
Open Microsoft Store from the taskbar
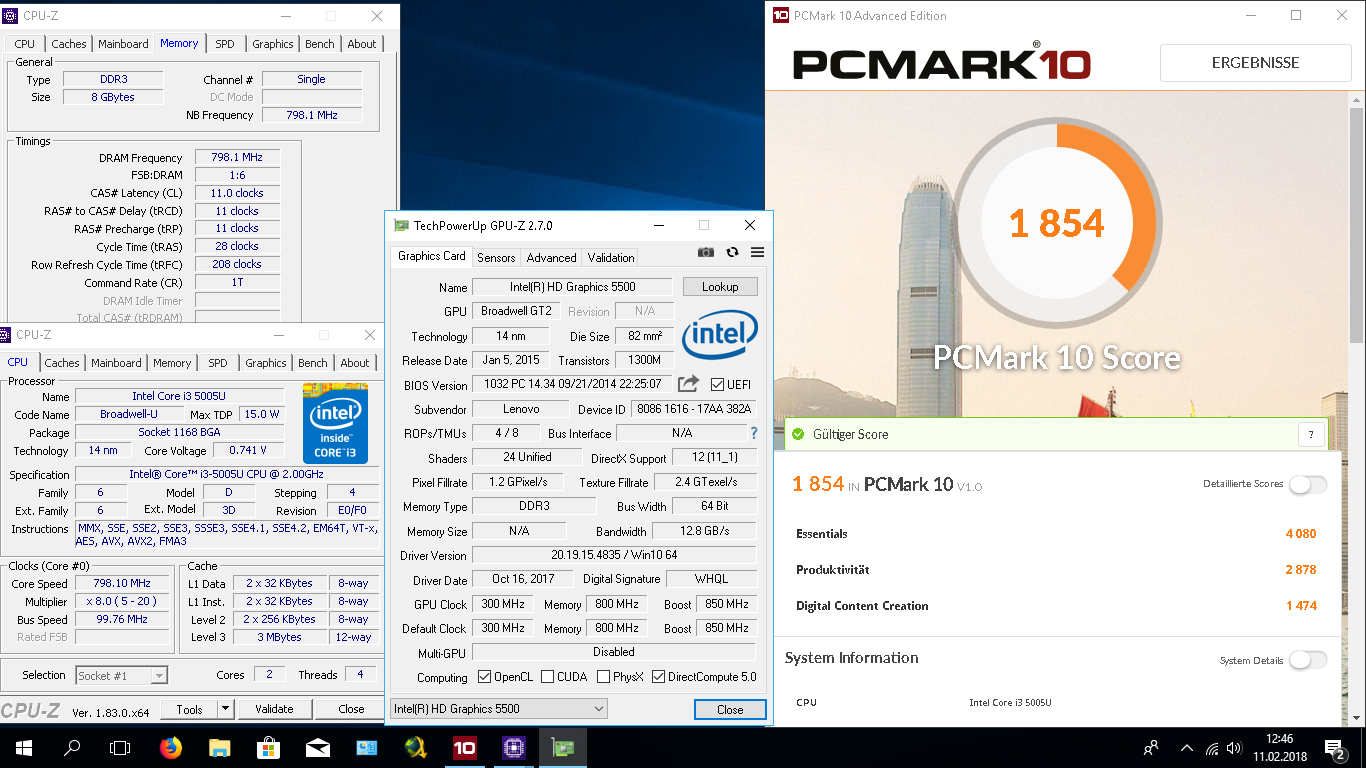(269, 747)
